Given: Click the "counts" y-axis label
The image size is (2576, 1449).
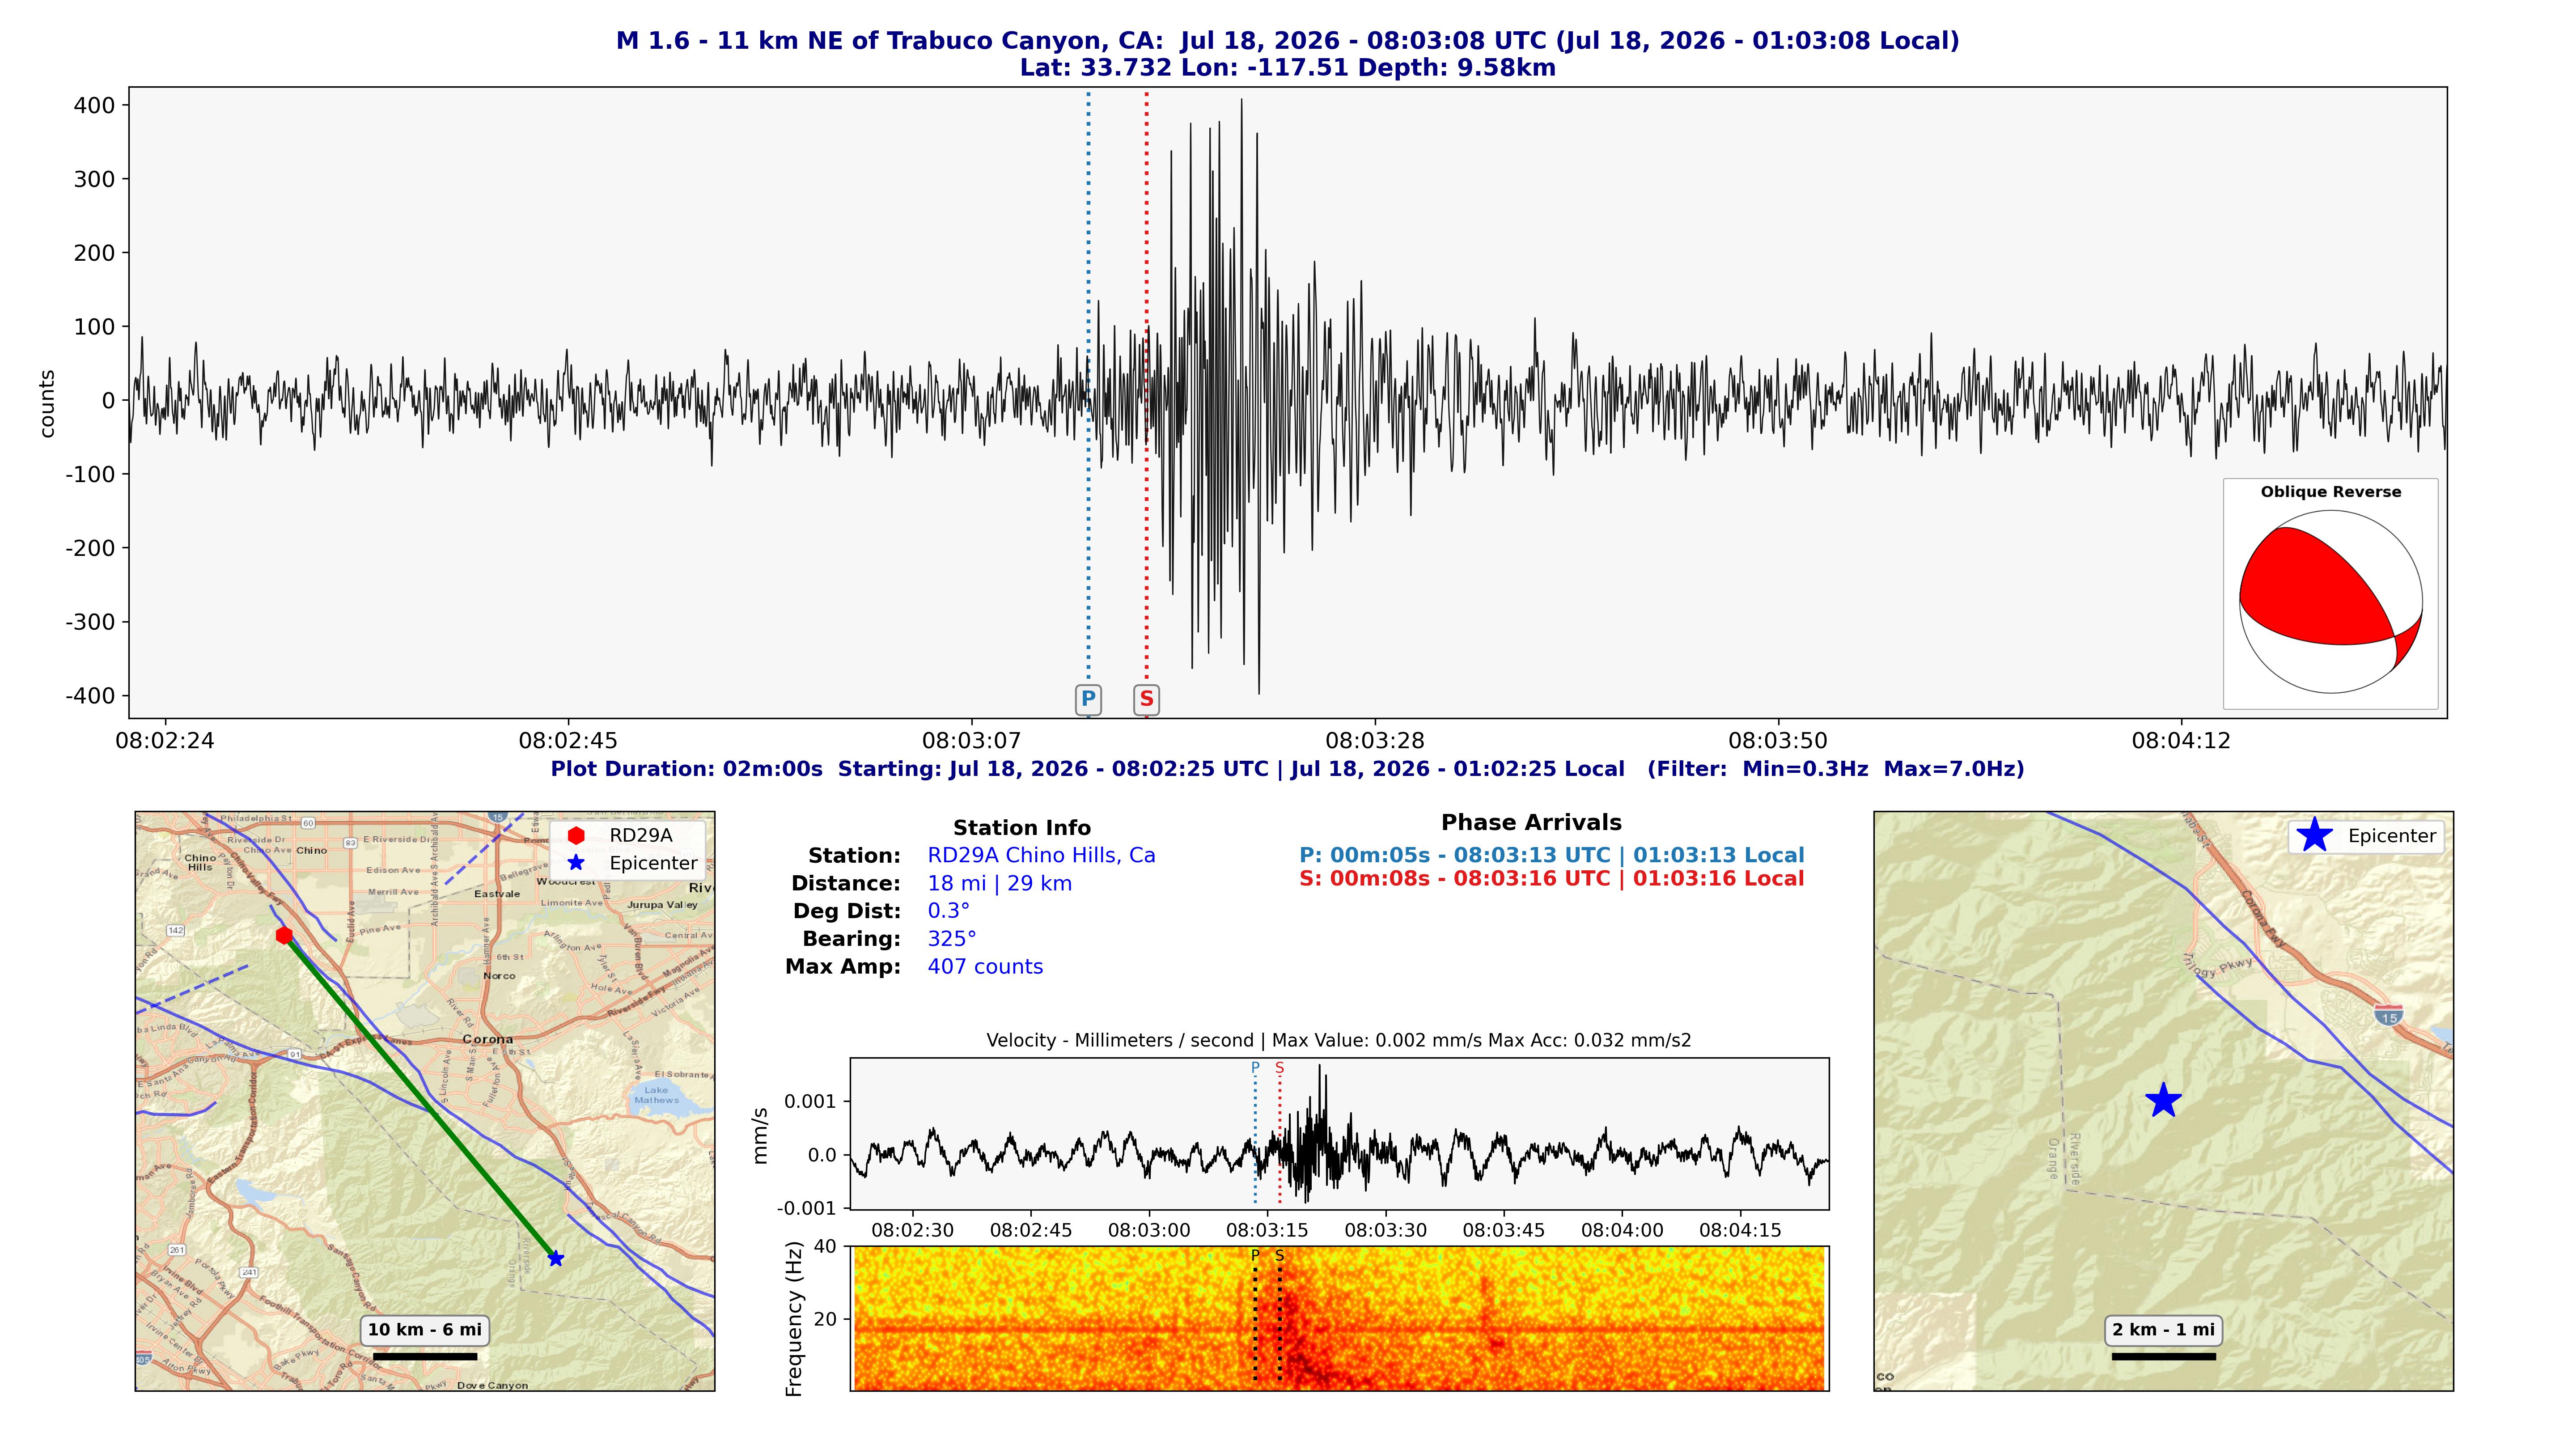Looking at the screenshot, I should coord(47,403).
